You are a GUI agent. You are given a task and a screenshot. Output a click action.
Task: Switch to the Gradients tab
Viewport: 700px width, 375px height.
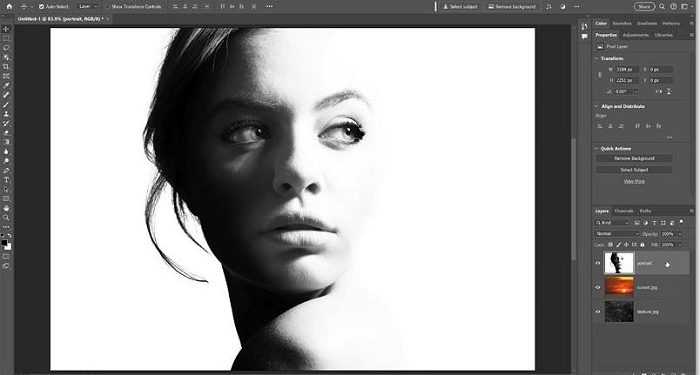(647, 23)
